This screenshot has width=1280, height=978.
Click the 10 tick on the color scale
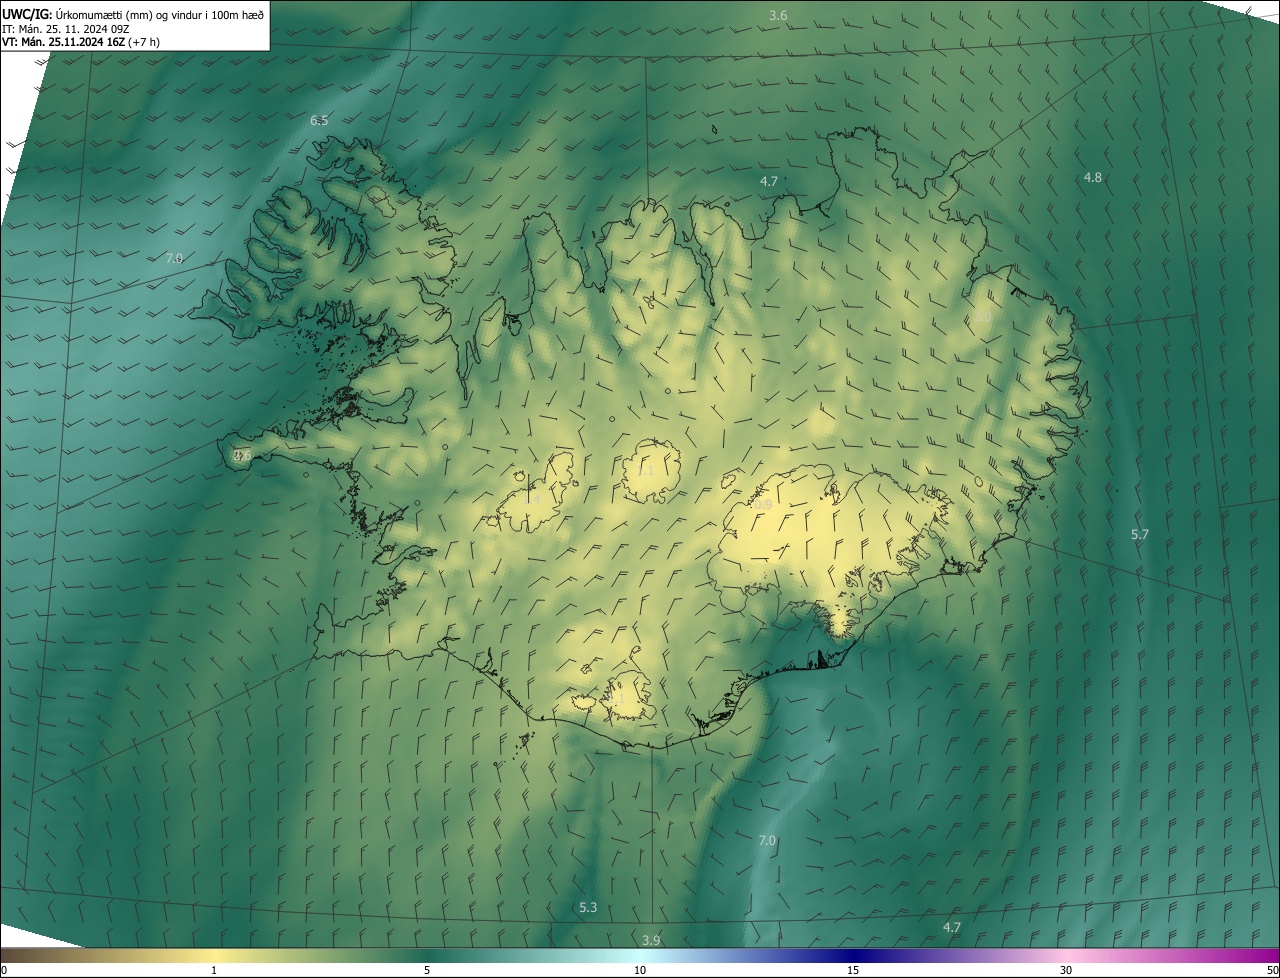pos(640,970)
